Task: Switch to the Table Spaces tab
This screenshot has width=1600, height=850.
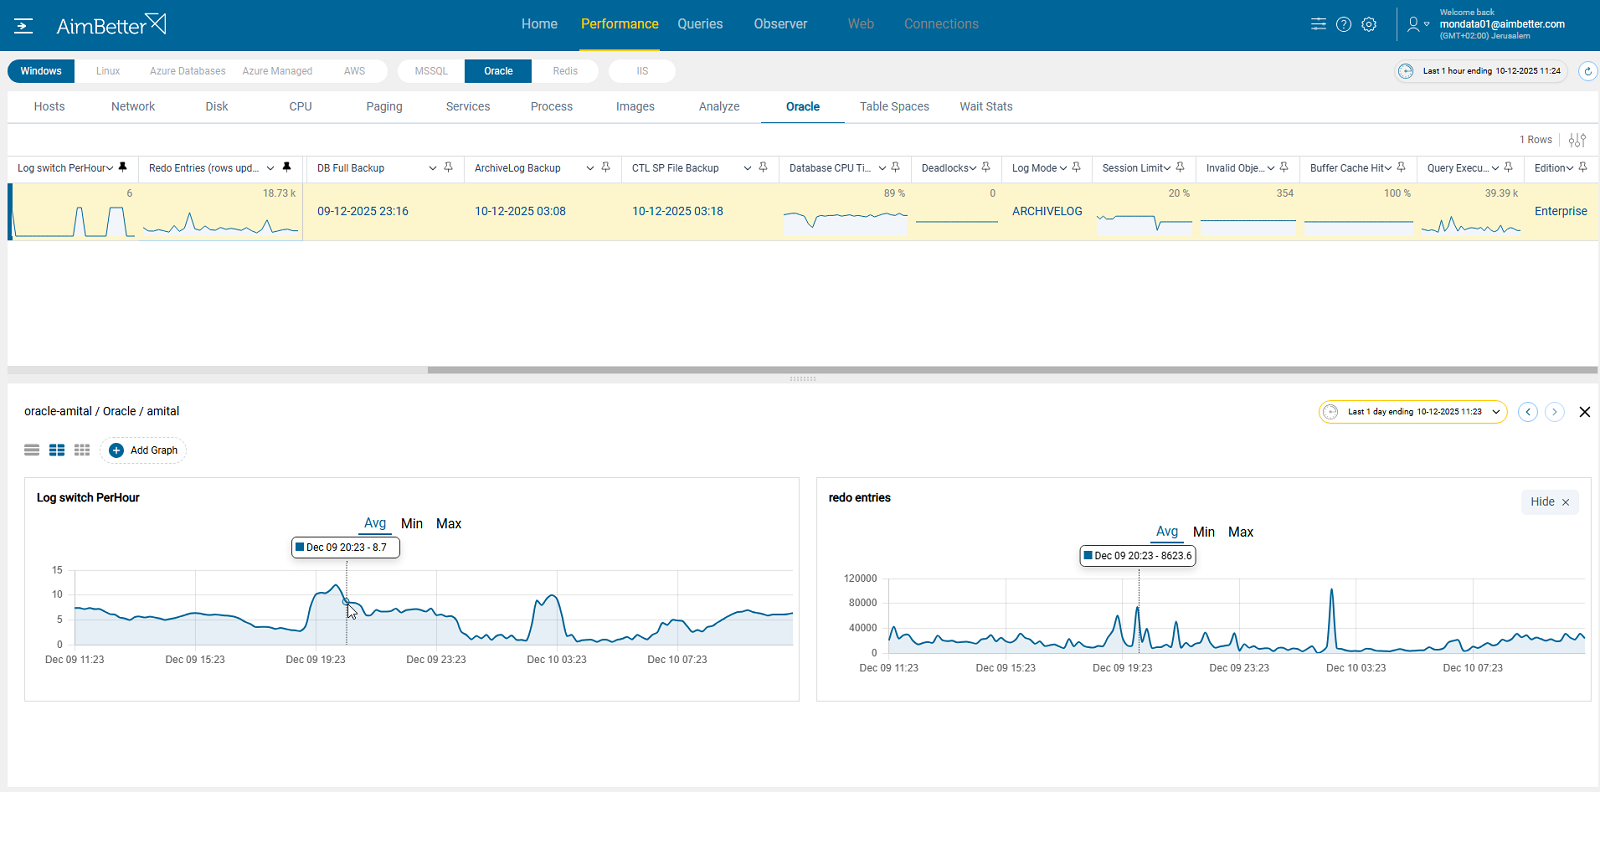Action: tap(894, 107)
